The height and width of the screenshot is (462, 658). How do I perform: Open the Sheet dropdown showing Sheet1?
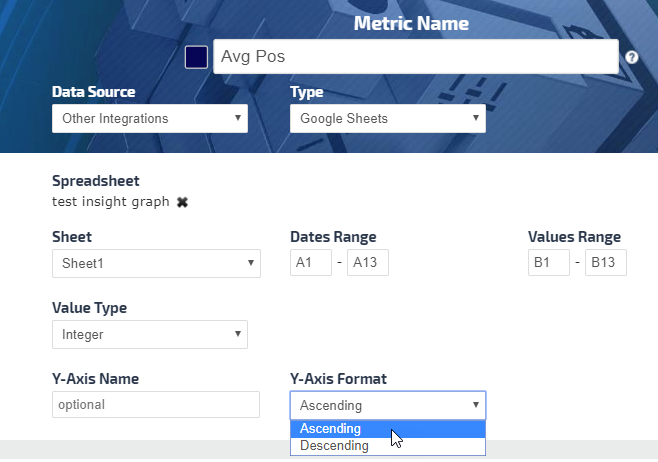pos(156,264)
